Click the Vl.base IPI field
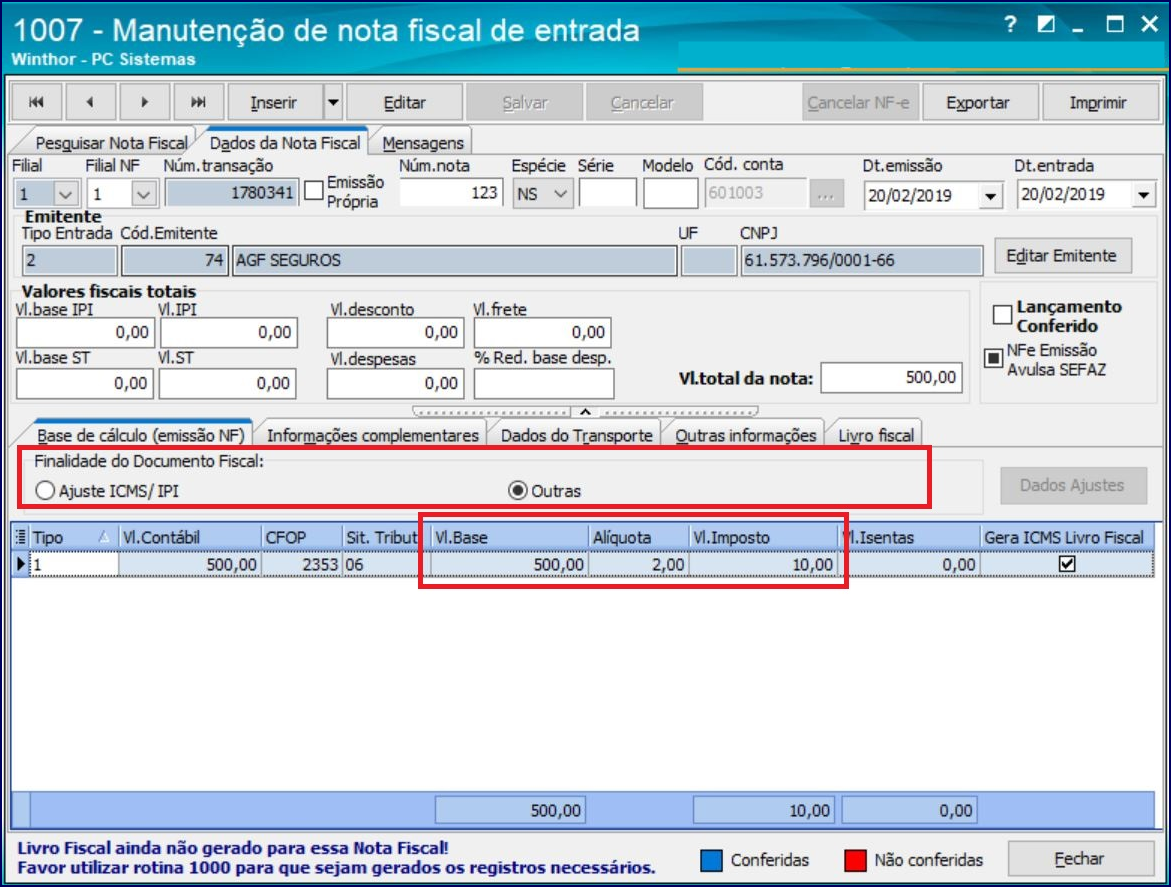The width and height of the screenshot is (1171, 887). point(85,332)
